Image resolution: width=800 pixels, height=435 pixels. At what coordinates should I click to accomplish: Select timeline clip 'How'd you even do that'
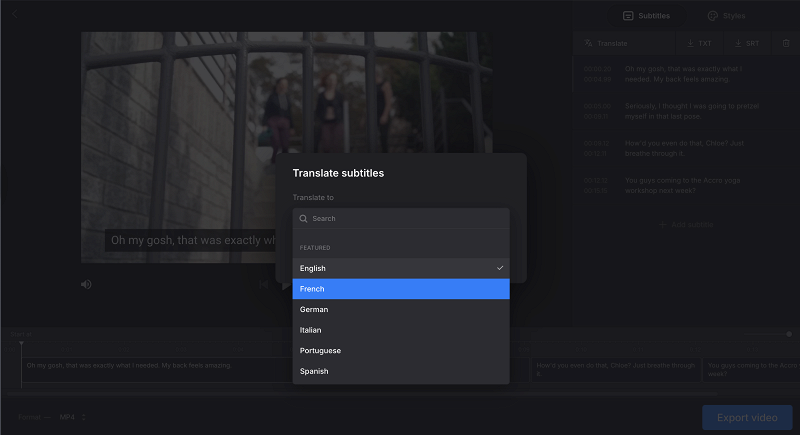click(x=616, y=370)
